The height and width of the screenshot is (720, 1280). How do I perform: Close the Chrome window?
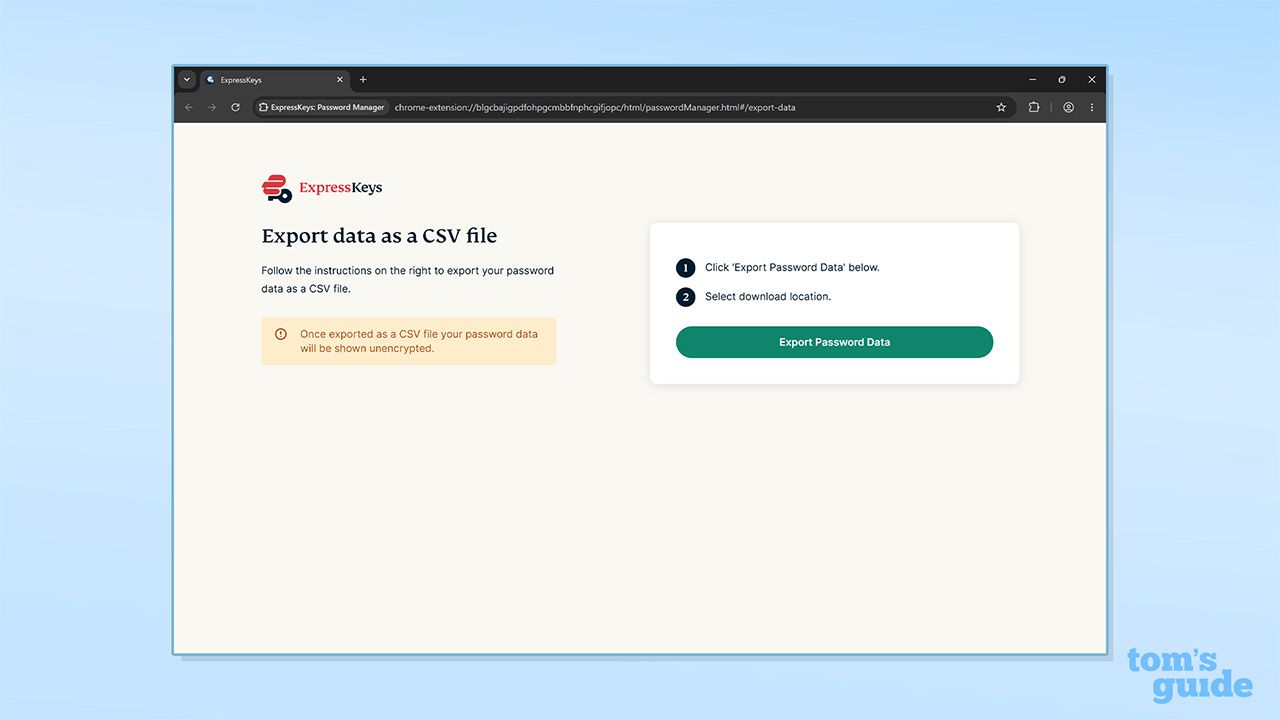coord(1092,79)
